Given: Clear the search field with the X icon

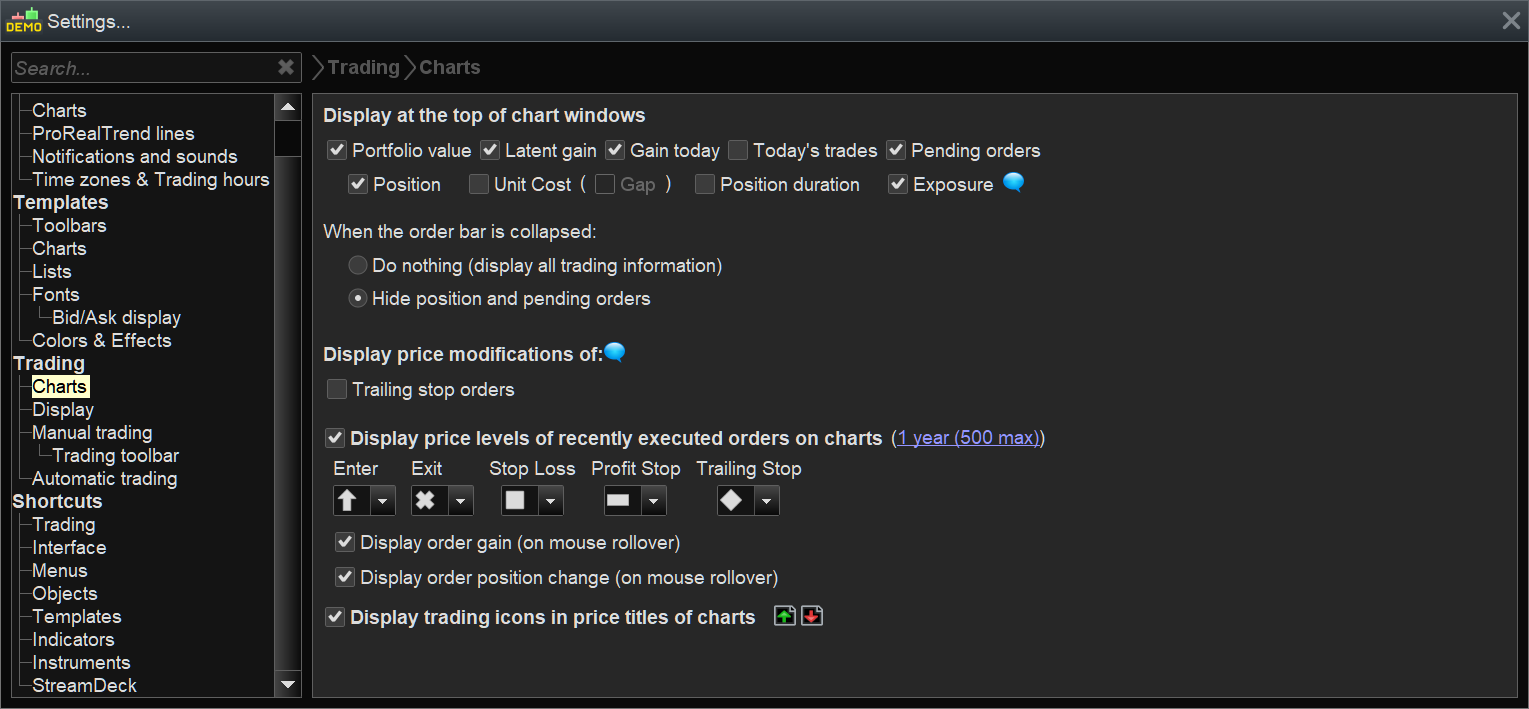Looking at the screenshot, I should click(286, 68).
